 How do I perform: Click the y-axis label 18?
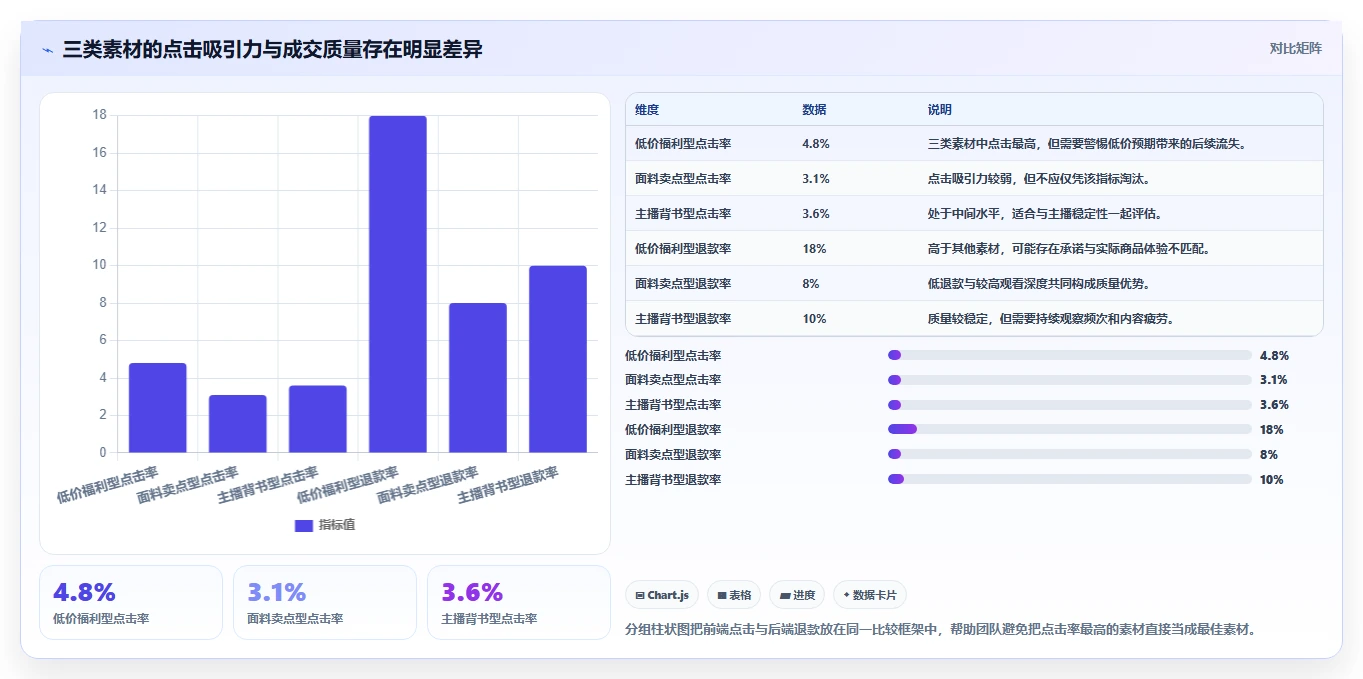[x=99, y=115]
